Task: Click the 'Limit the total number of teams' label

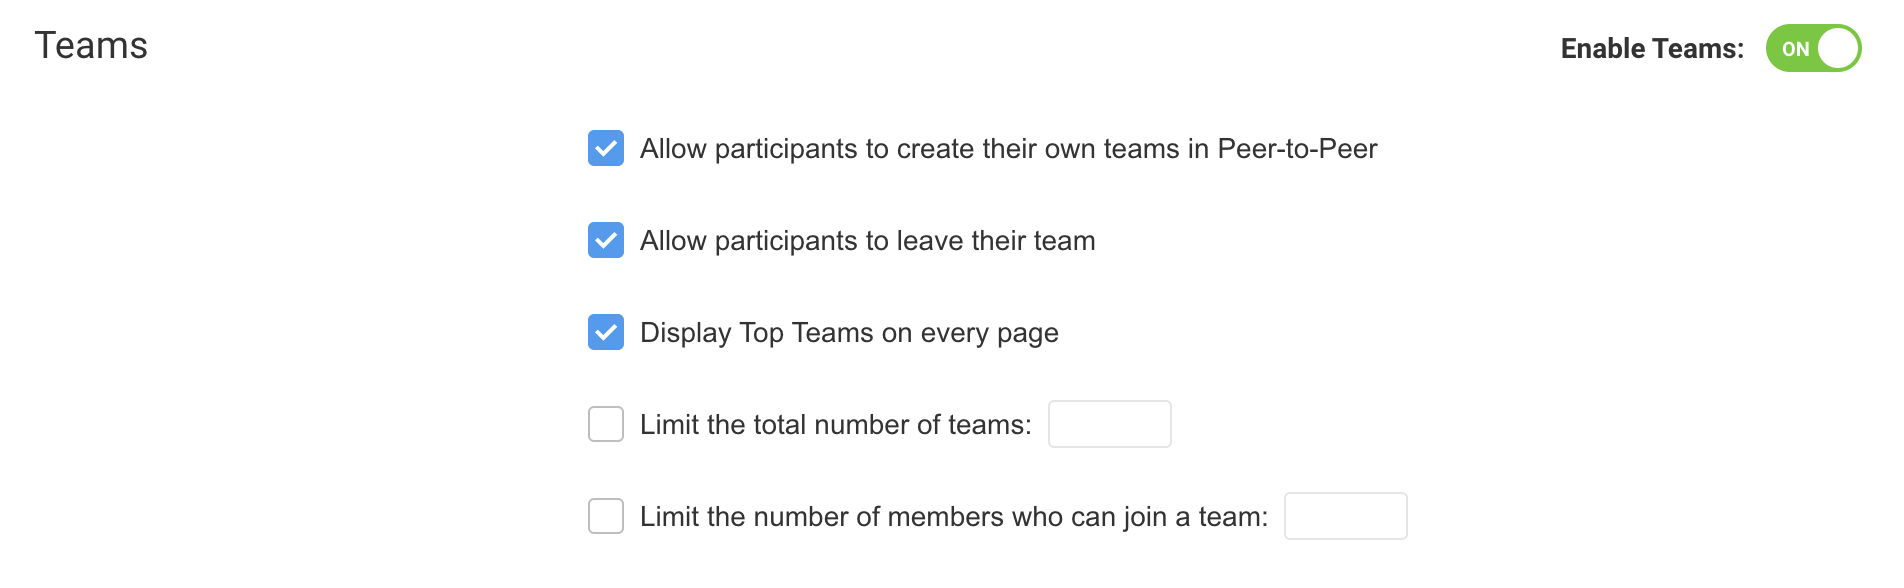Action: coord(835,425)
